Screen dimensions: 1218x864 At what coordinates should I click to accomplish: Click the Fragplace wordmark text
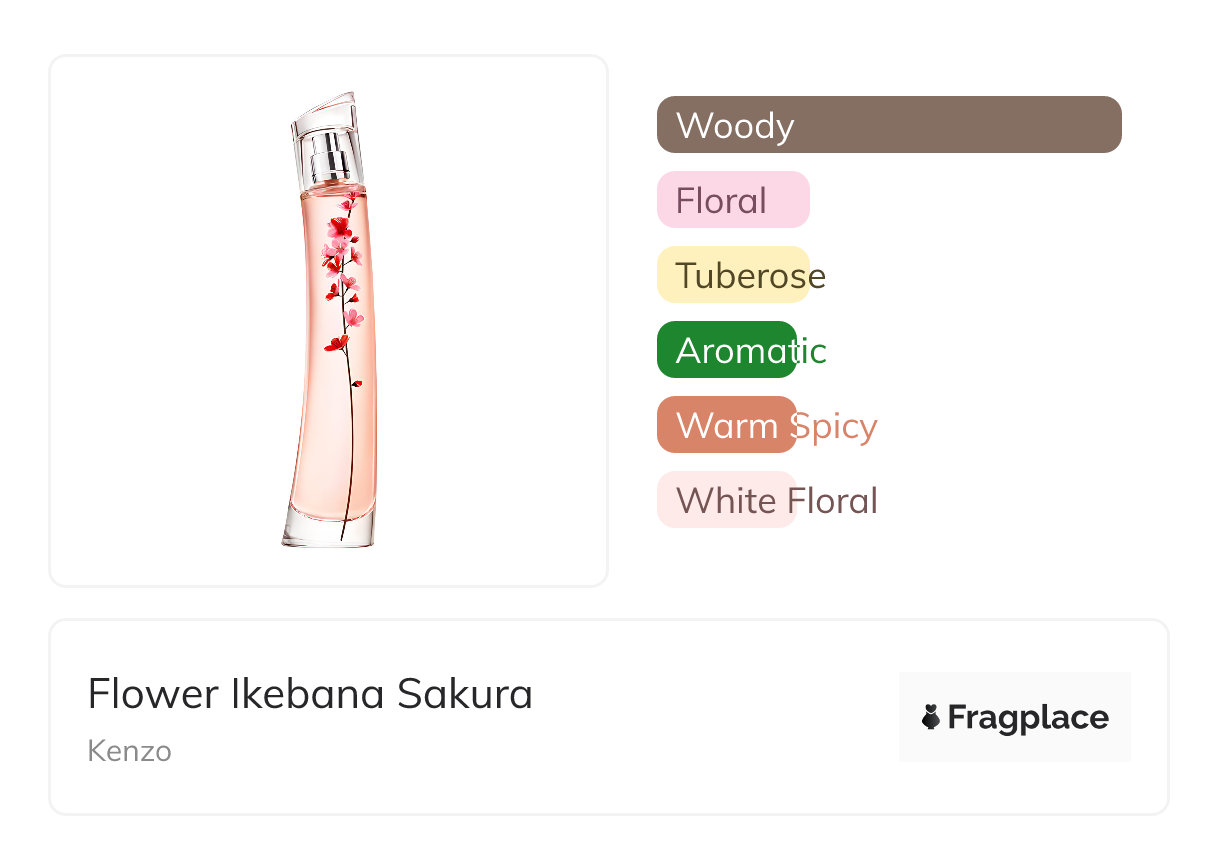(1028, 717)
